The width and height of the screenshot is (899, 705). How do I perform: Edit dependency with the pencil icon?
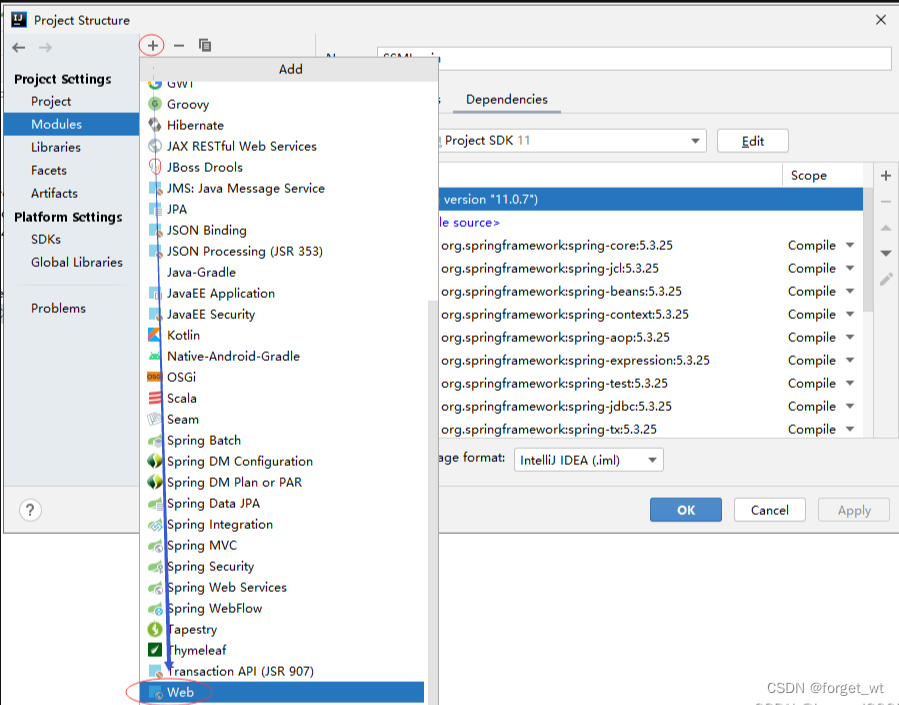tap(886, 279)
